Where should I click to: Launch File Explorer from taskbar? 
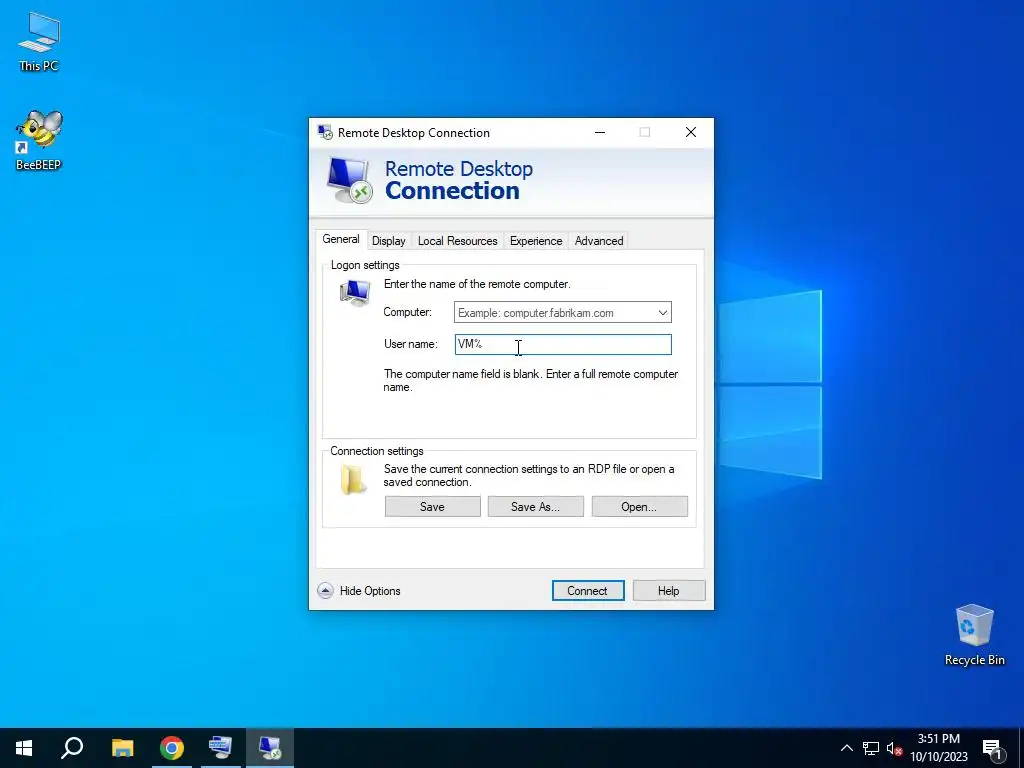tap(122, 748)
